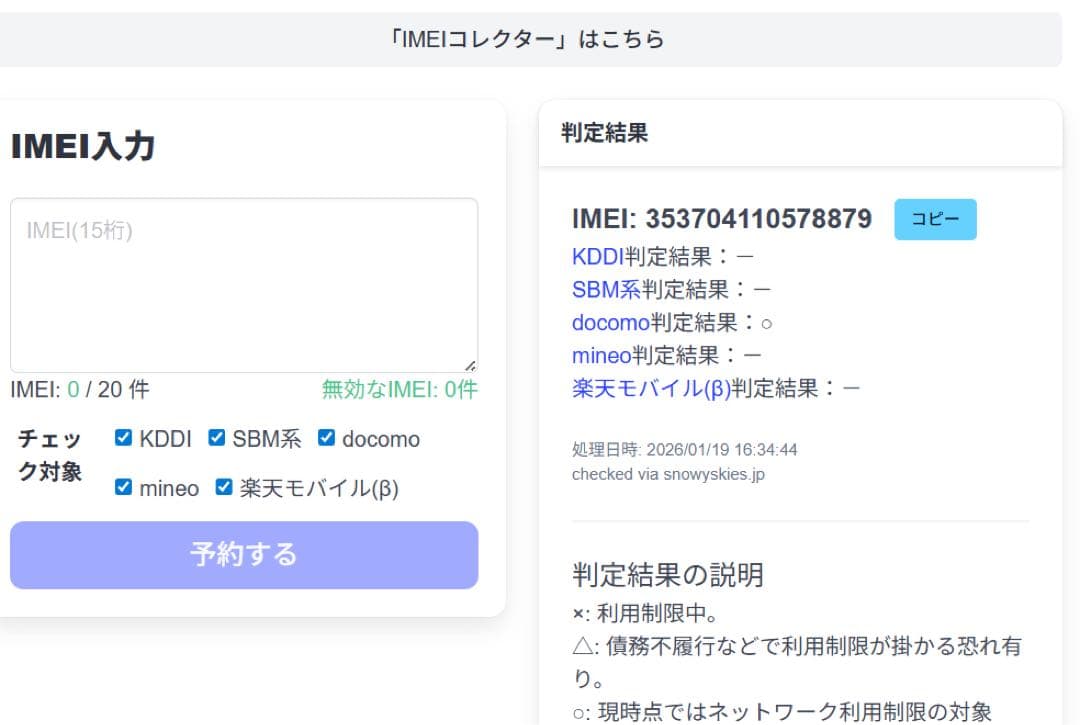The image size is (1080, 725).
Task: Click the コピー button beside the IMEI
Action: coord(934,220)
